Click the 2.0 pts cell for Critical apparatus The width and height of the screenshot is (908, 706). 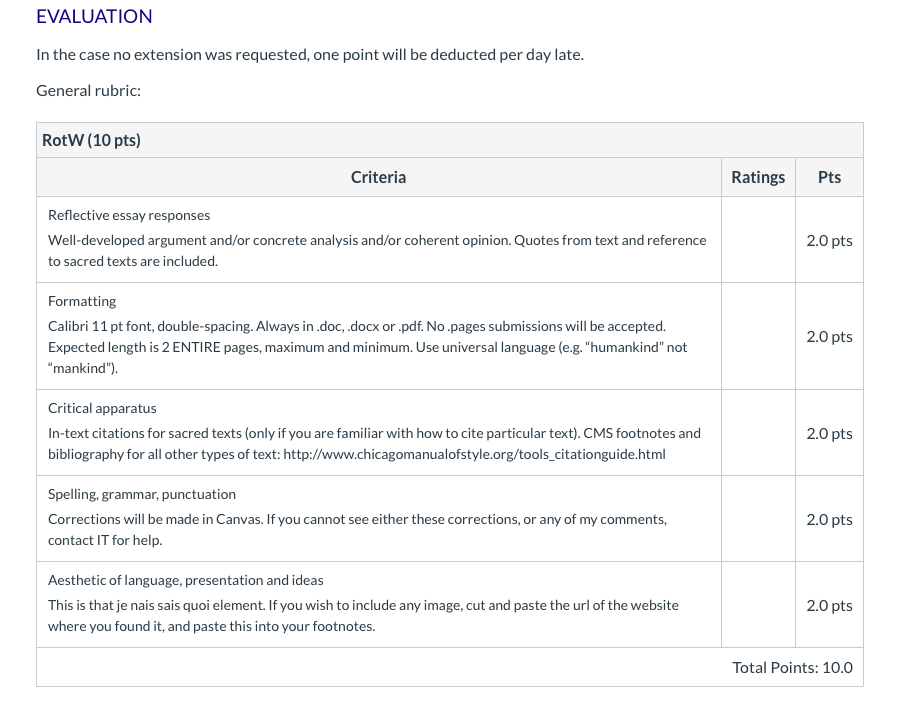[x=829, y=434]
